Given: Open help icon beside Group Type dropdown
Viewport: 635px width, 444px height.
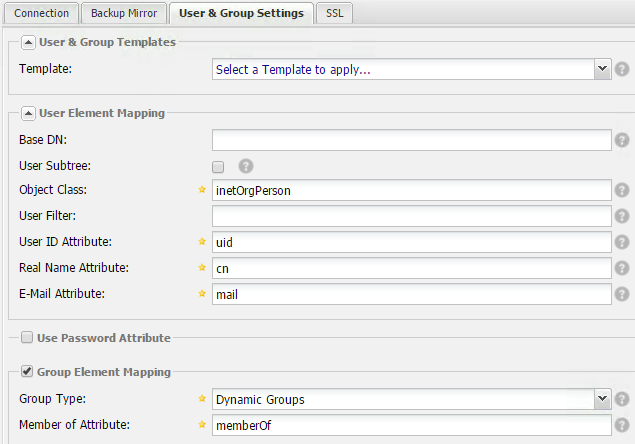Looking at the screenshot, I should pyautogui.click(x=622, y=399).
